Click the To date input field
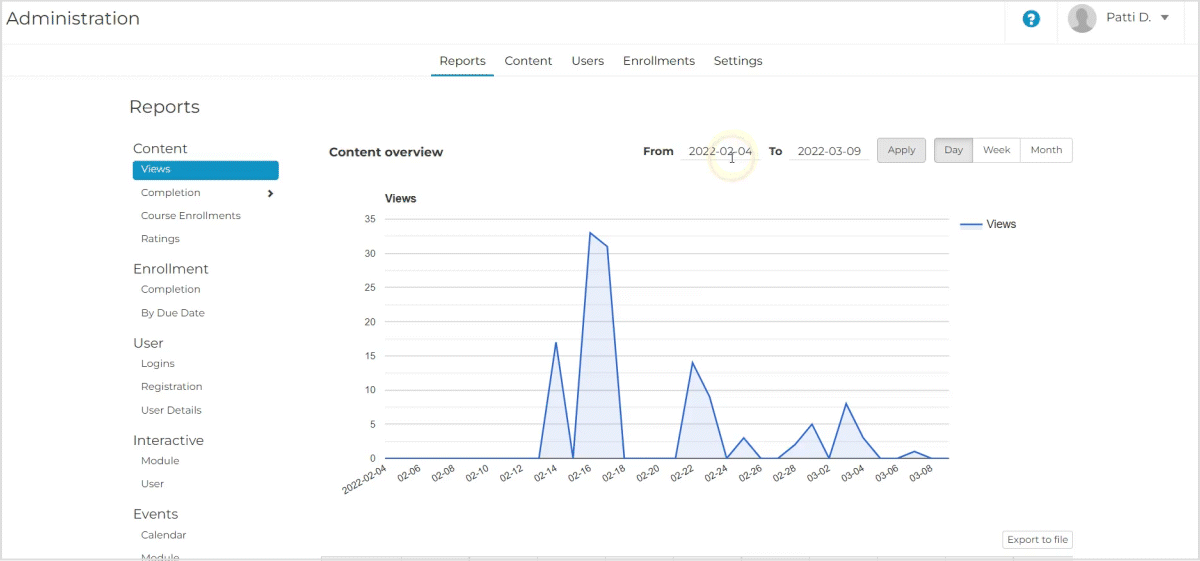The width and height of the screenshot is (1200, 561). 828,151
